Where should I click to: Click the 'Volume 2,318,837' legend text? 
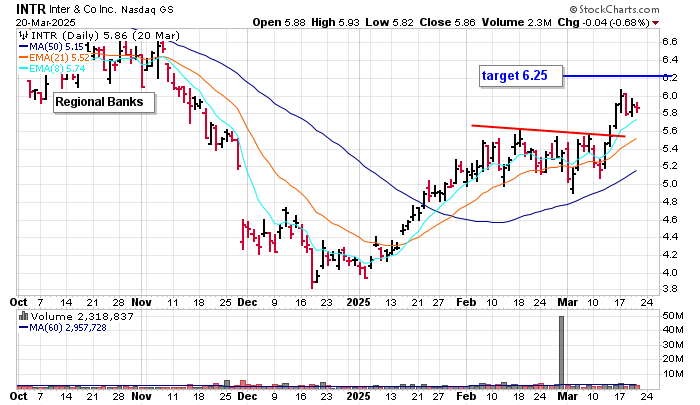82,317
